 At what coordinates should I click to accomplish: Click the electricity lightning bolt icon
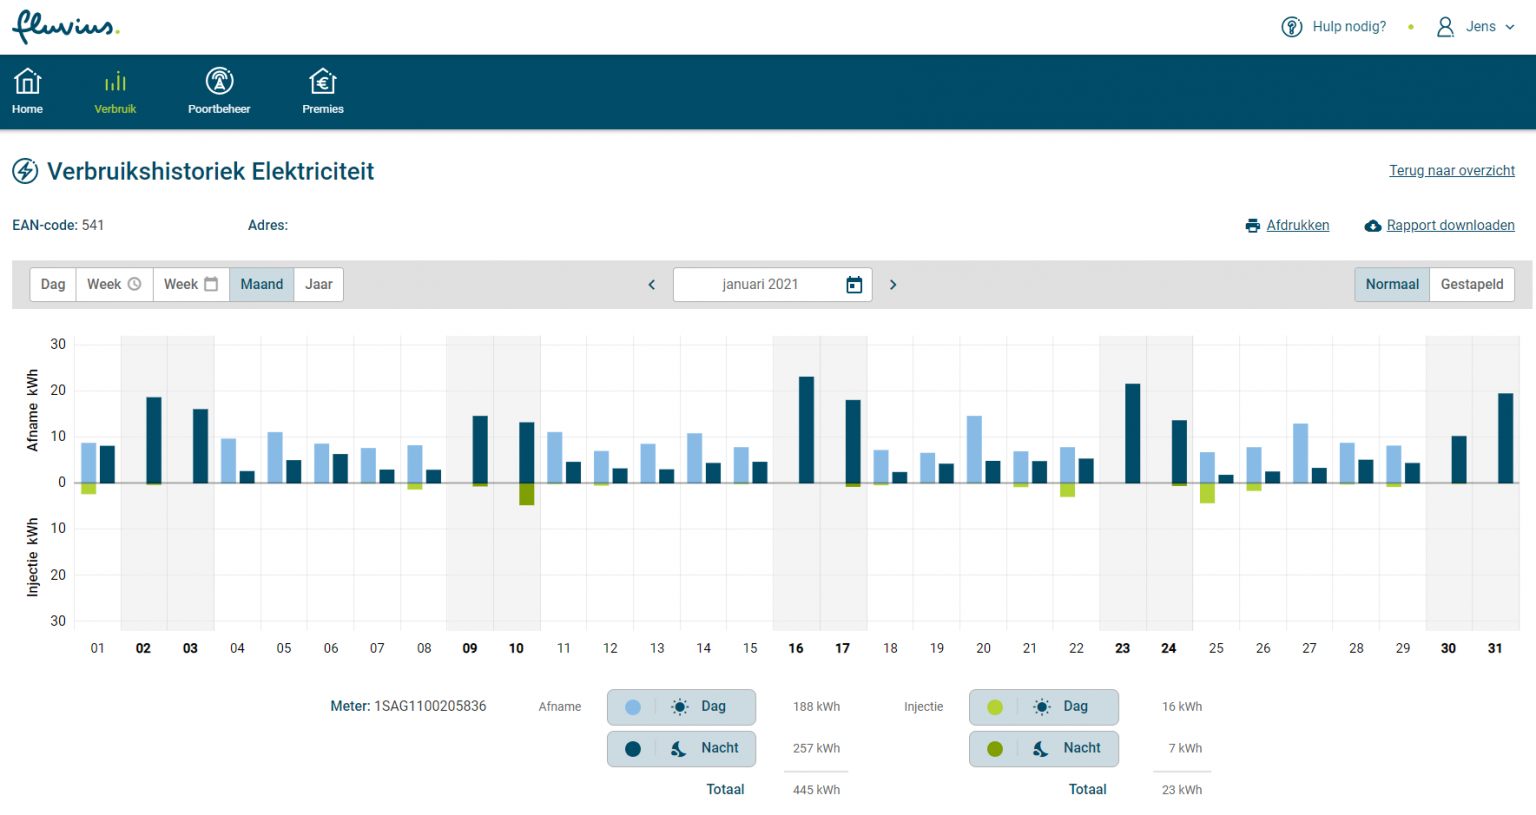point(24,170)
